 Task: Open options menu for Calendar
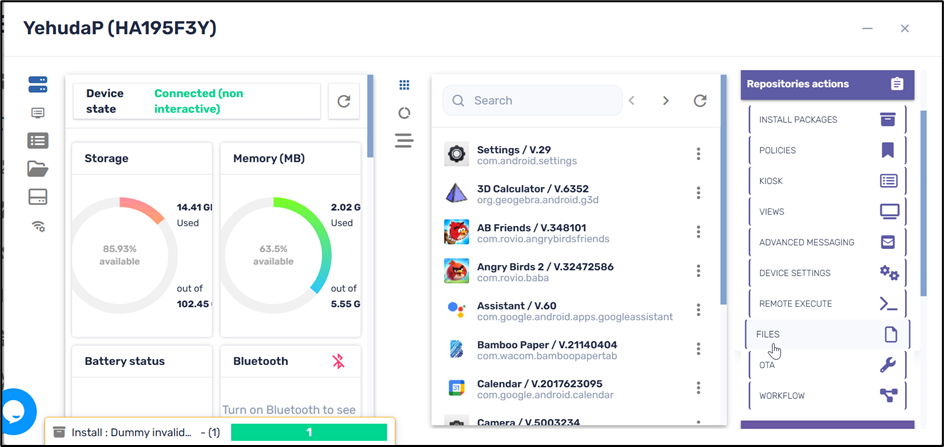[x=698, y=387]
